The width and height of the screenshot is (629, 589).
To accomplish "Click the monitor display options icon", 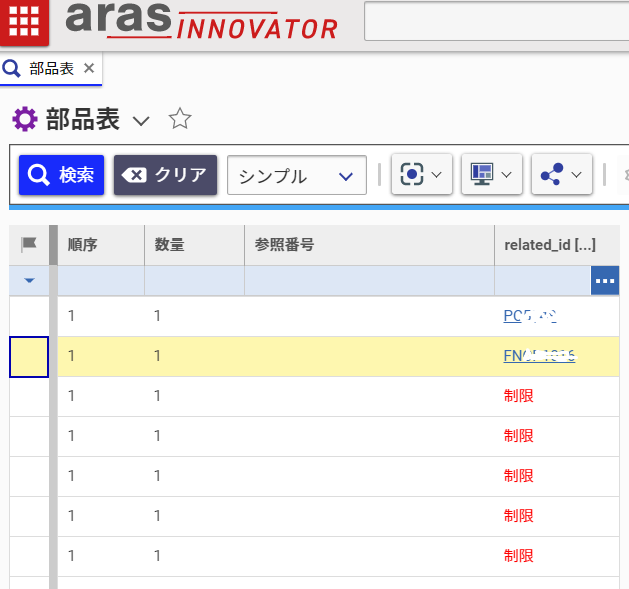I will (491, 175).
